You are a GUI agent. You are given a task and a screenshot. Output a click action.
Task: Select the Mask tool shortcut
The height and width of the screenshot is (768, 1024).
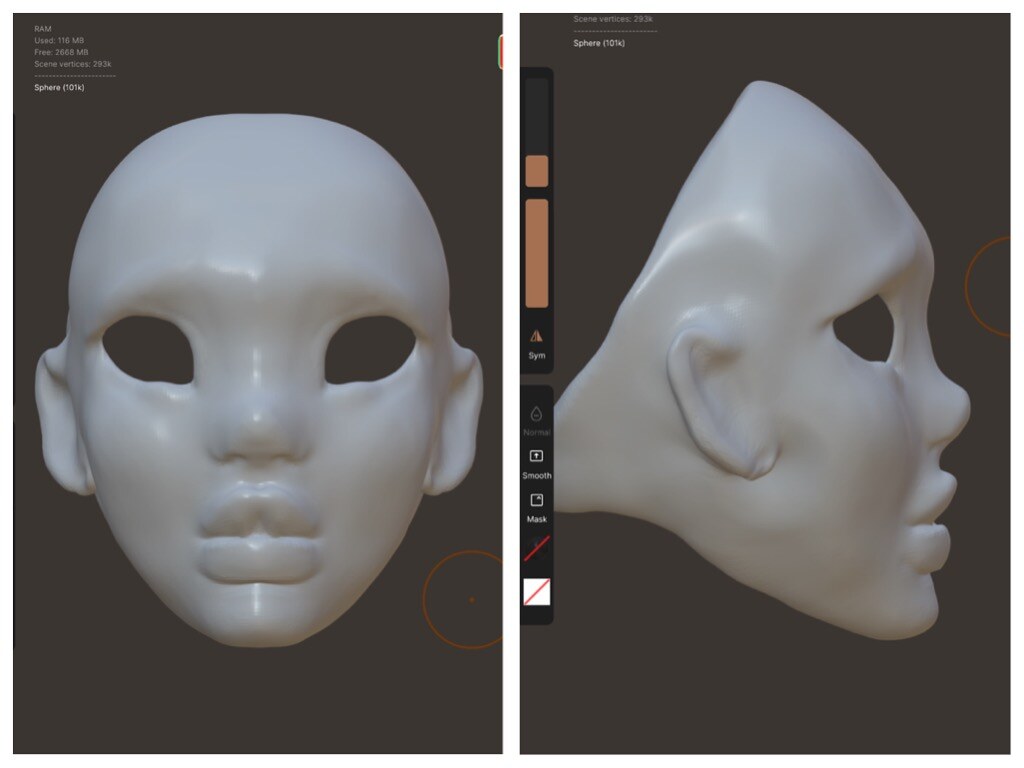[536, 508]
